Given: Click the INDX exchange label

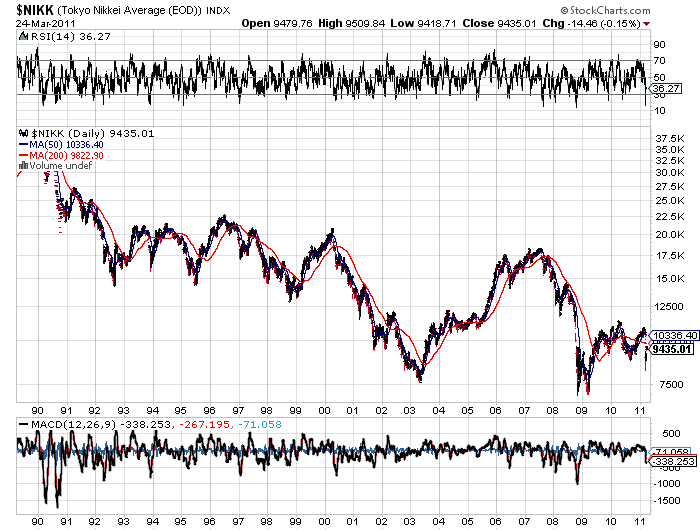Looking at the screenshot, I should tap(217, 11).
